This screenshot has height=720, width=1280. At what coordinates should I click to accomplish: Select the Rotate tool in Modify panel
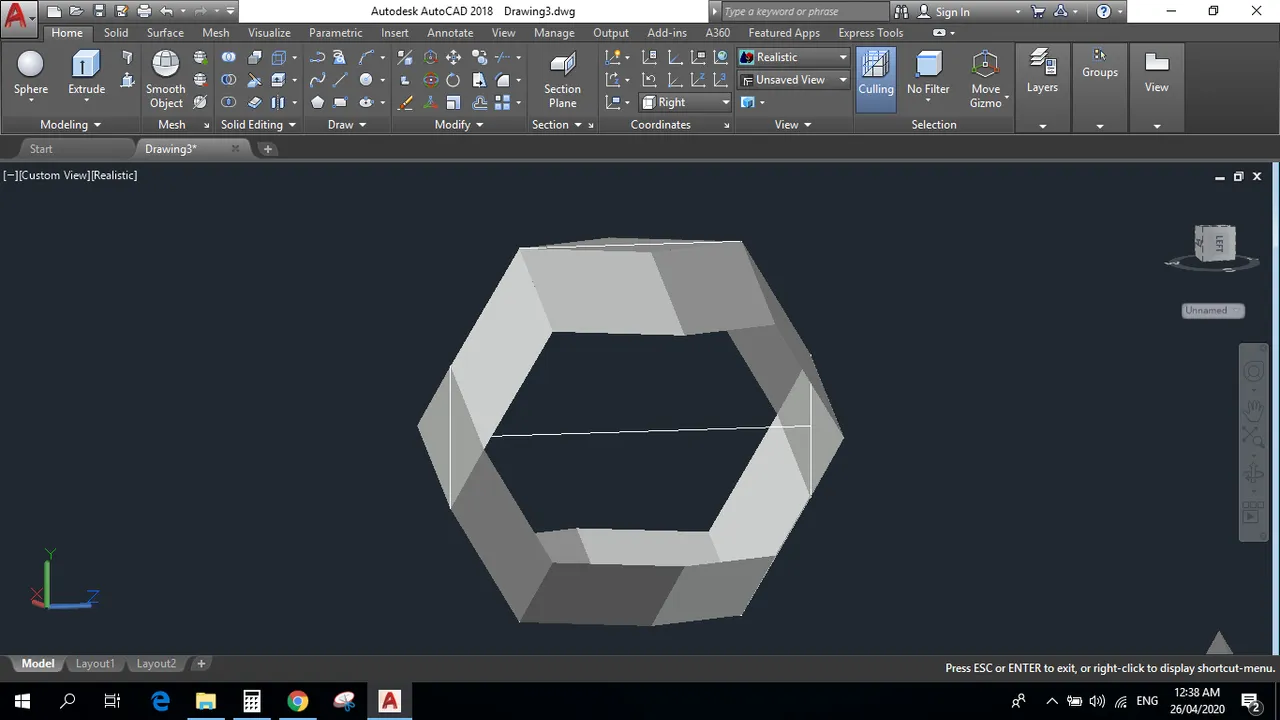pos(453,79)
